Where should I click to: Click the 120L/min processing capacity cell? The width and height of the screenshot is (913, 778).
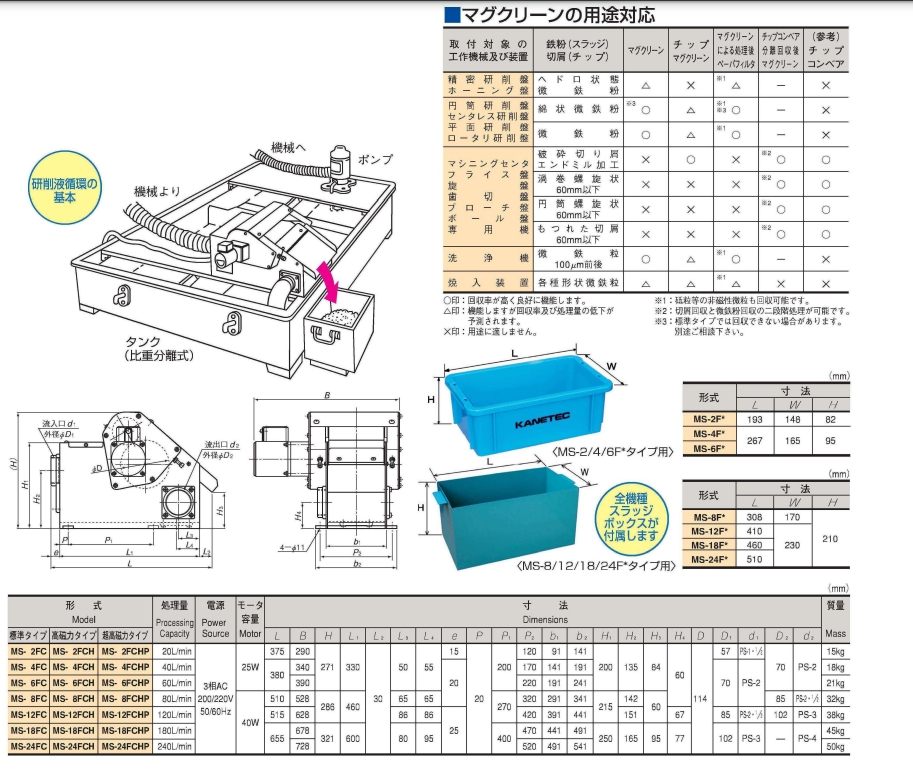click(175, 715)
